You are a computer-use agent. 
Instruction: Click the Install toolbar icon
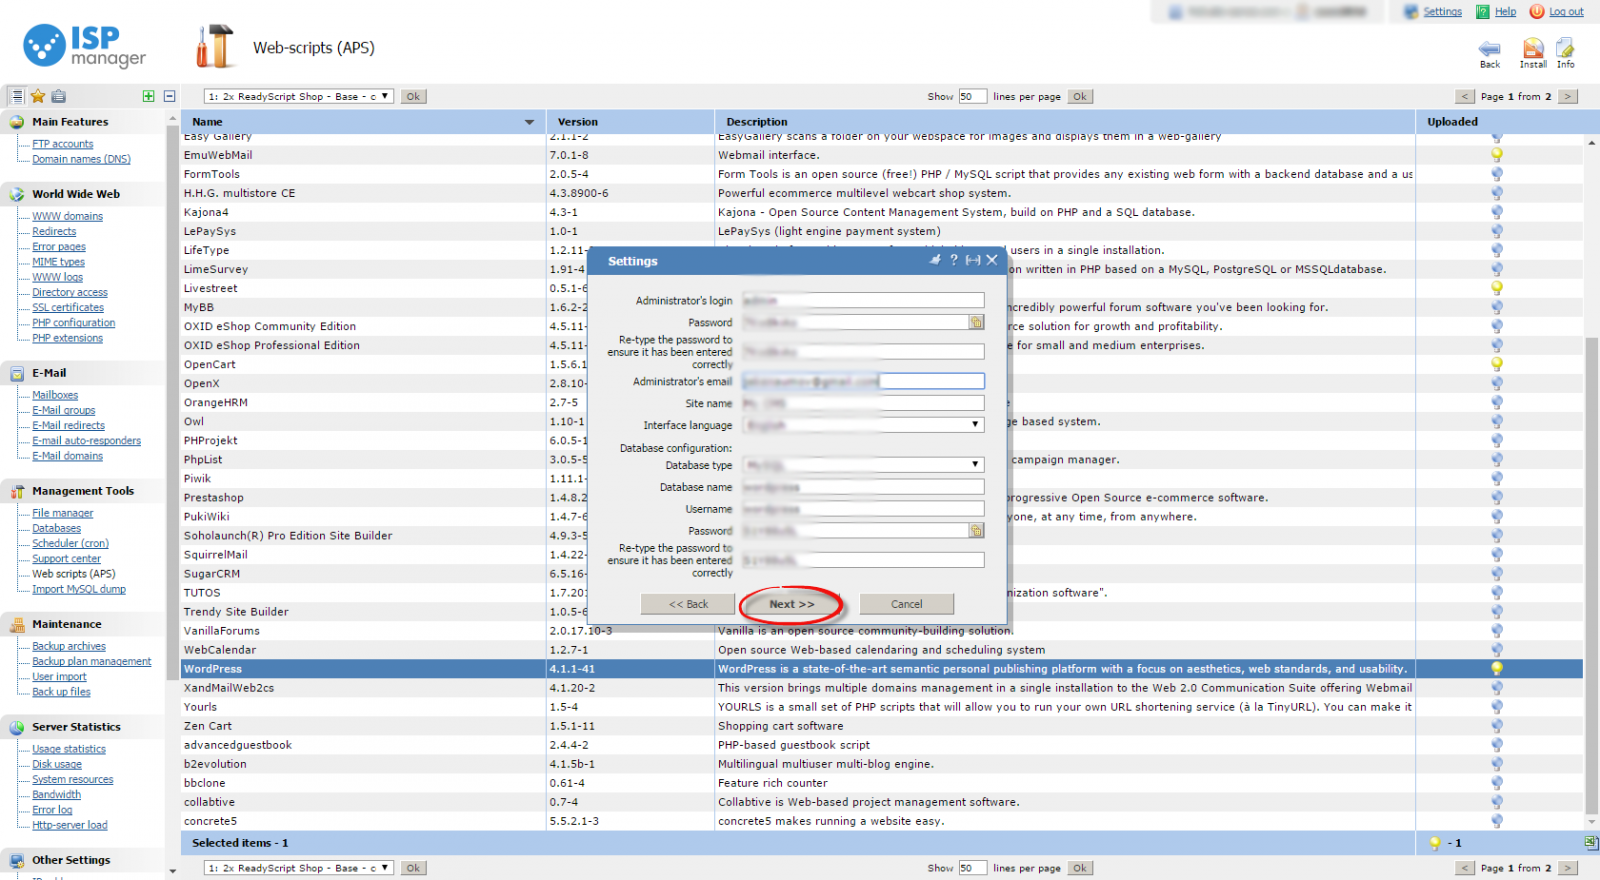pyautogui.click(x=1533, y=48)
